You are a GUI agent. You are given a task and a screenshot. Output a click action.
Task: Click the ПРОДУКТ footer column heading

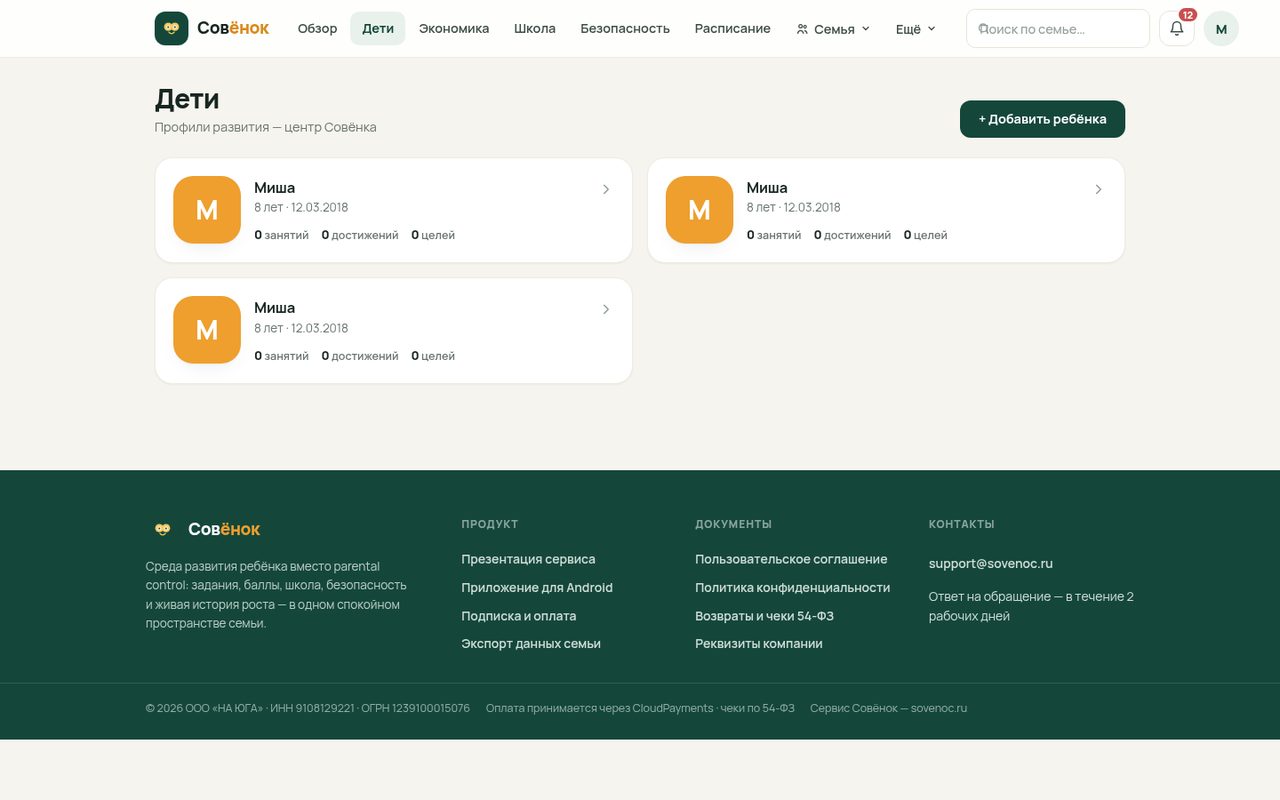click(490, 524)
